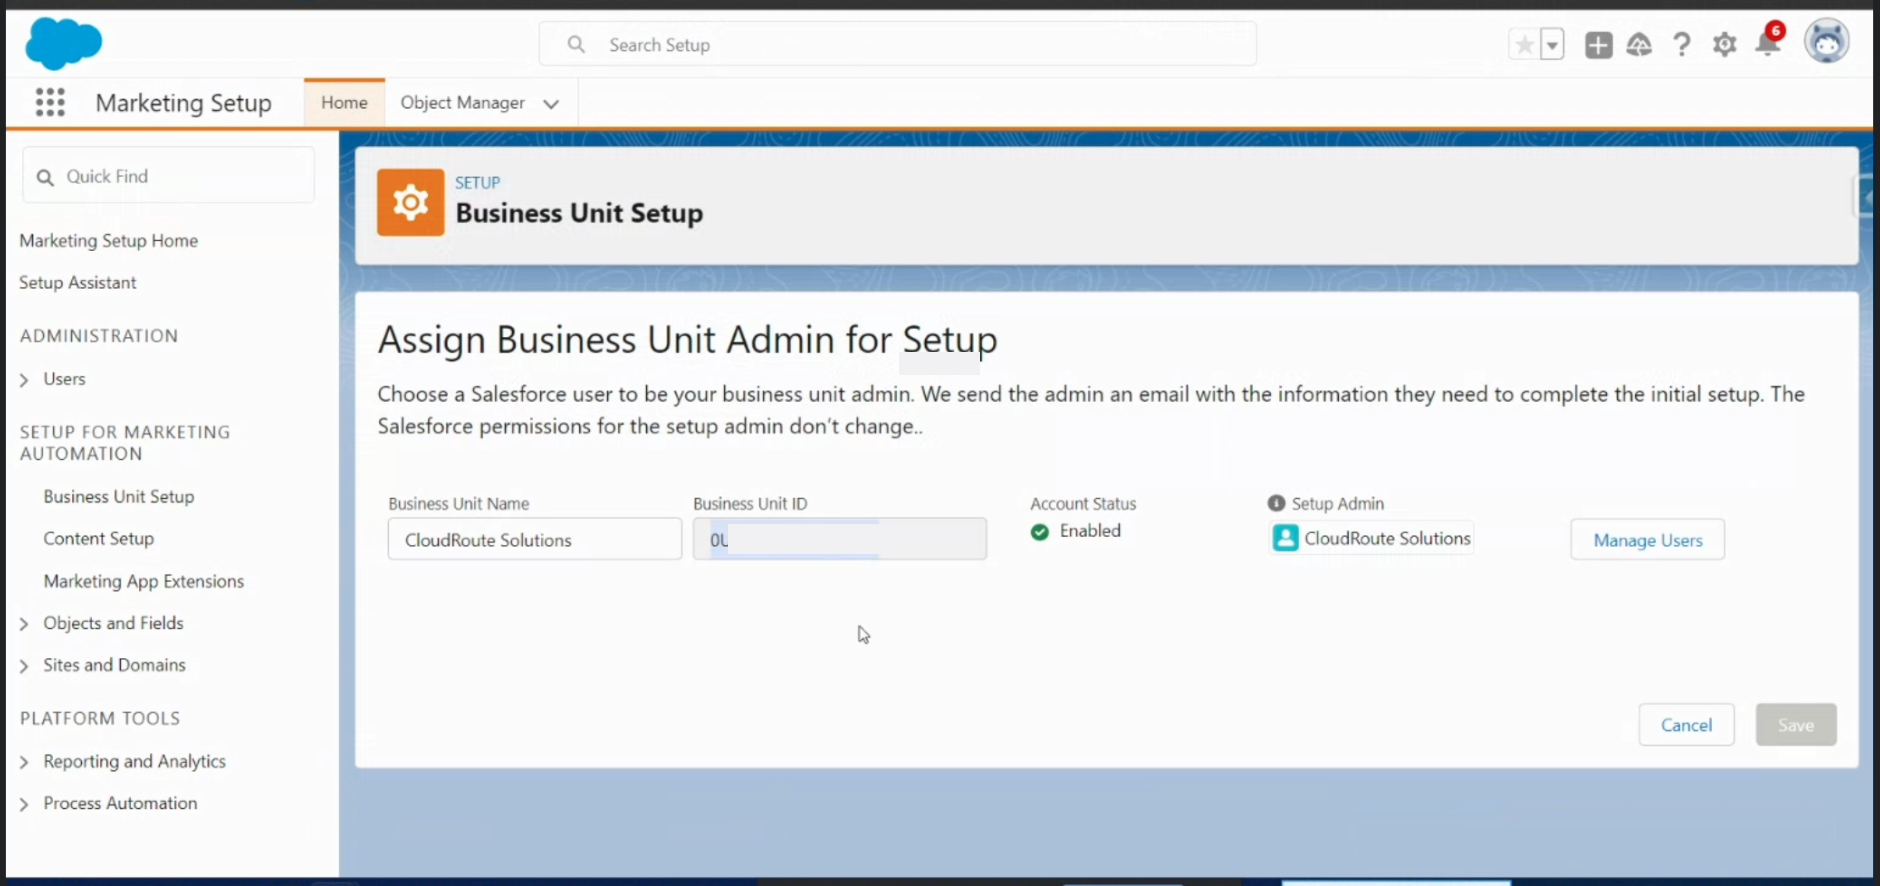Open the App Launcher grid icon
Screen dimensions: 1880x886
click(x=50, y=102)
